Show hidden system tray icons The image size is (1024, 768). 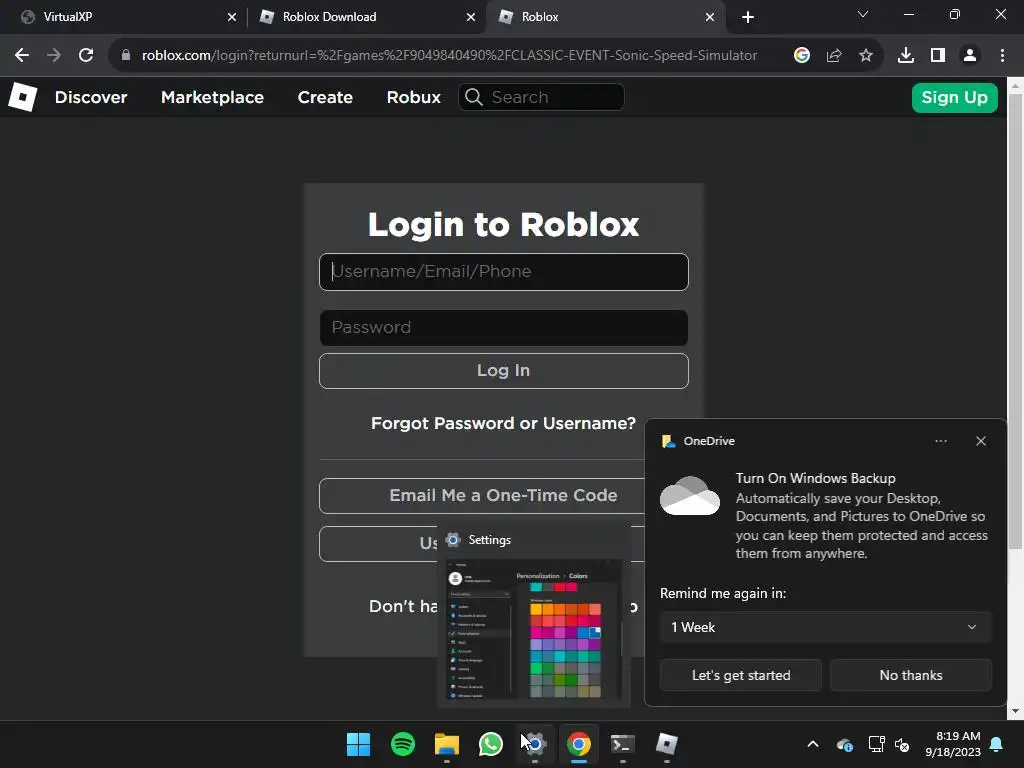pyautogui.click(x=813, y=744)
